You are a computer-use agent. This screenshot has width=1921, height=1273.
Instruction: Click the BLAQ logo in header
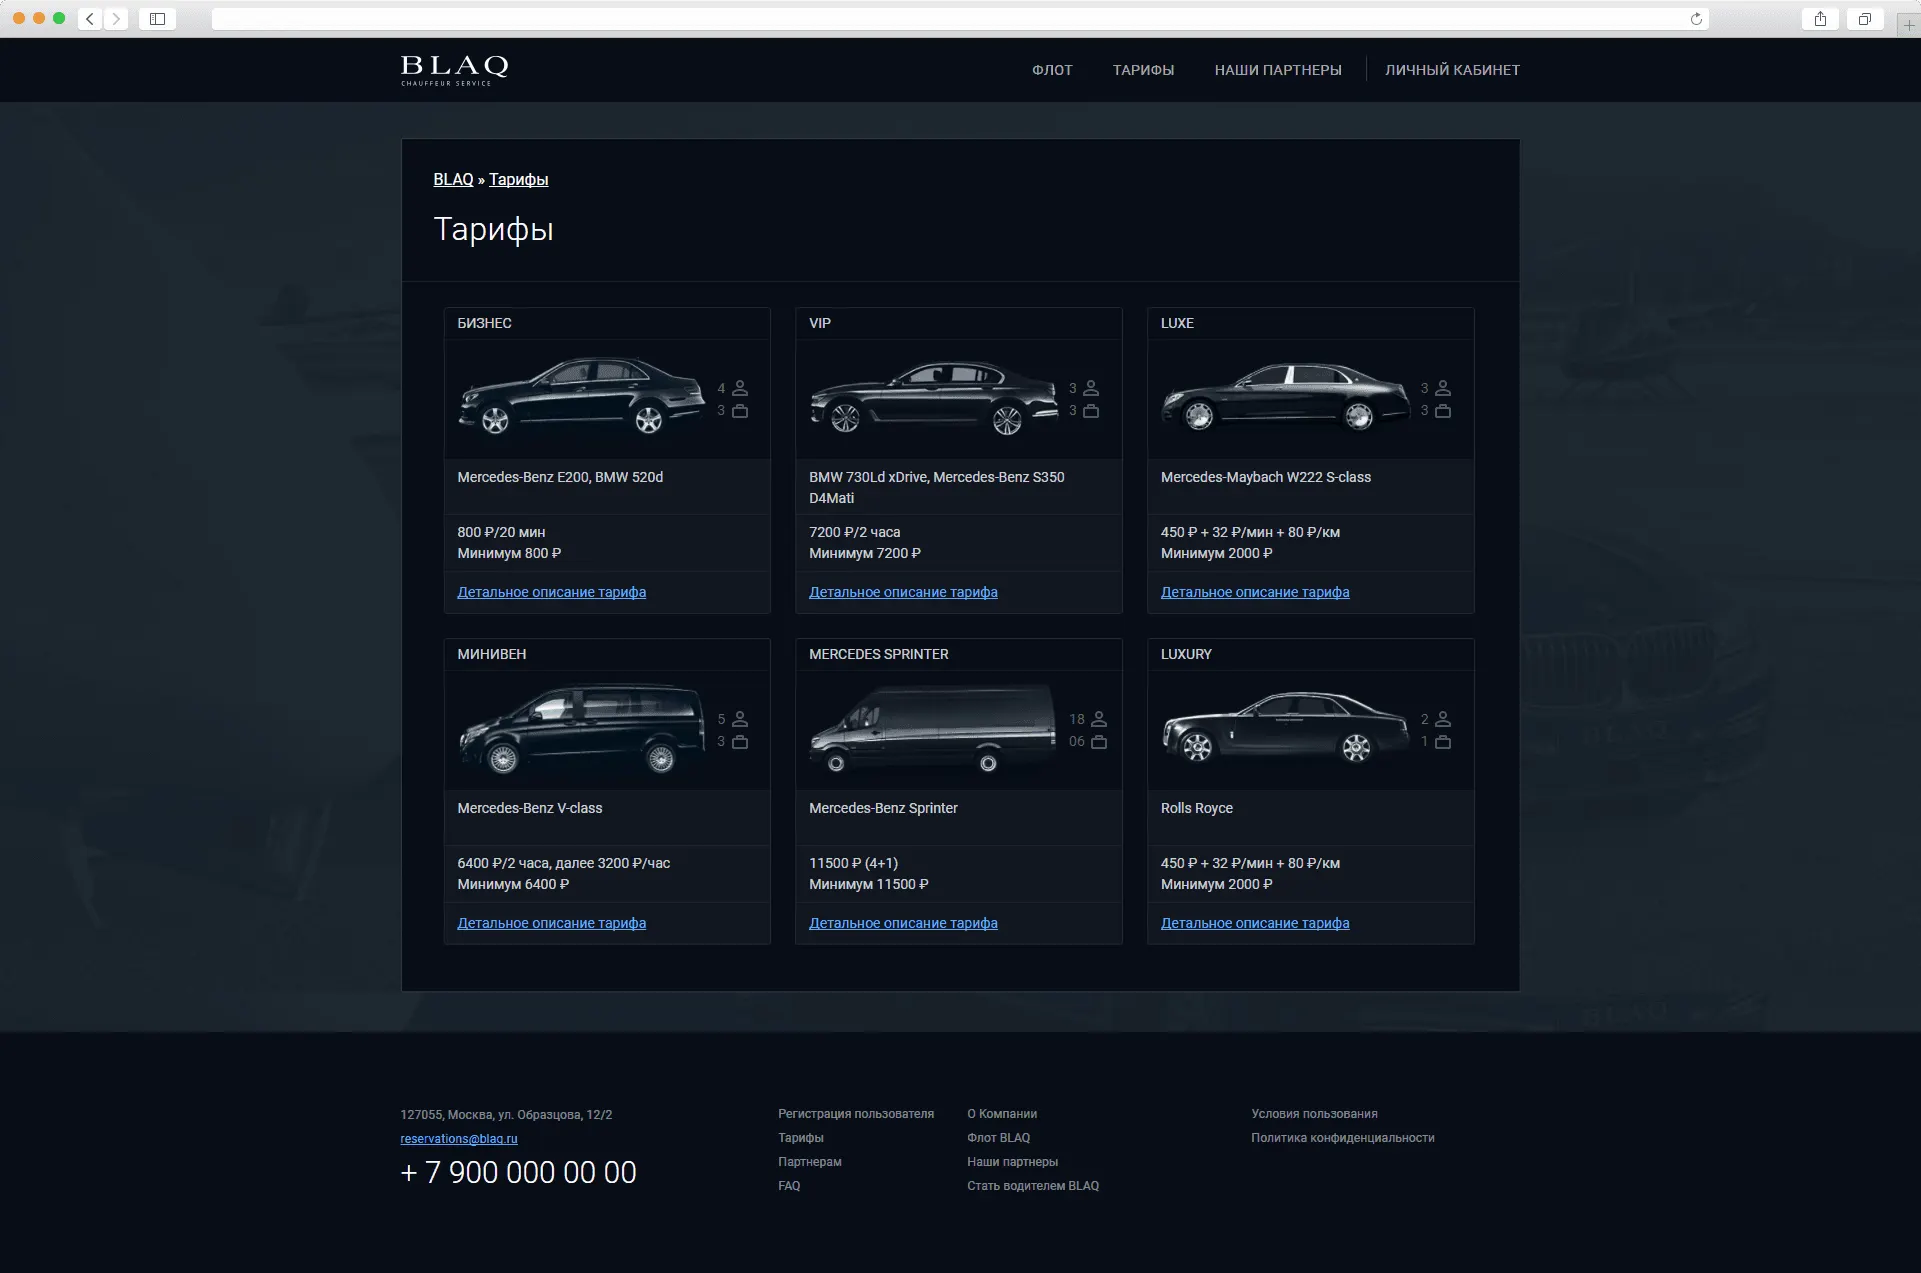click(x=454, y=69)
